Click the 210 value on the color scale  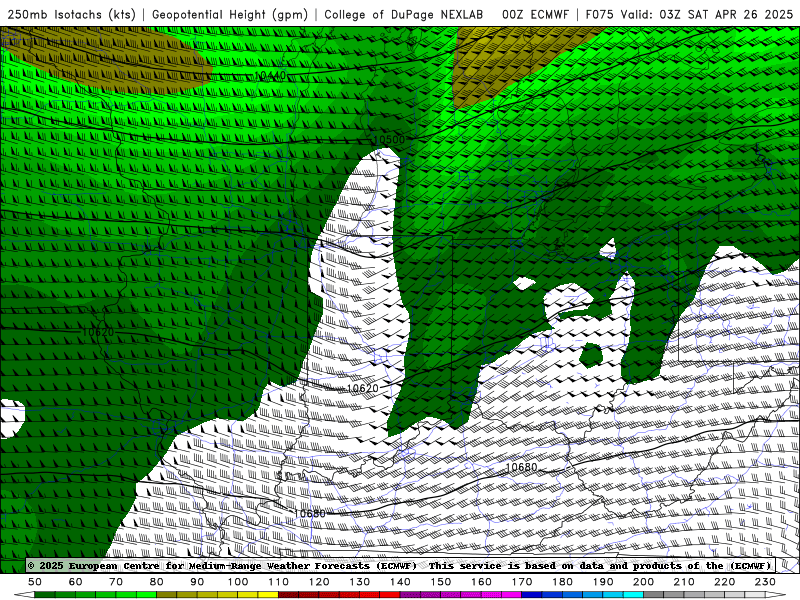(684, 582)
